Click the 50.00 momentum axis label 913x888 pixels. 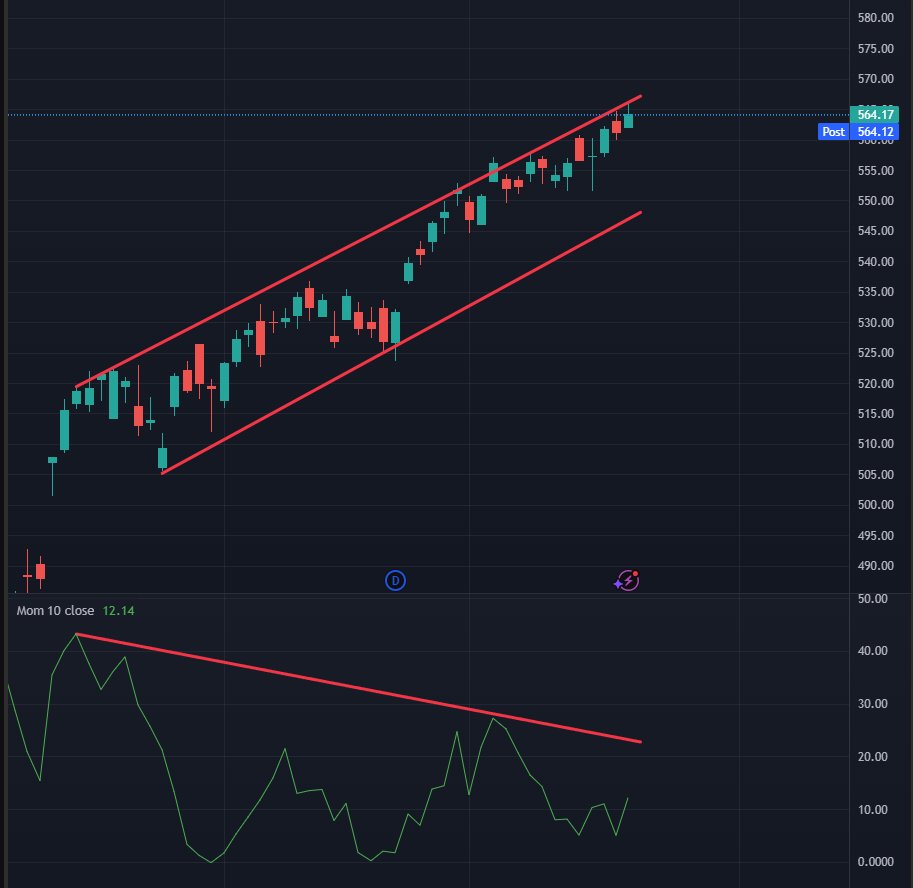pos(872,599)
